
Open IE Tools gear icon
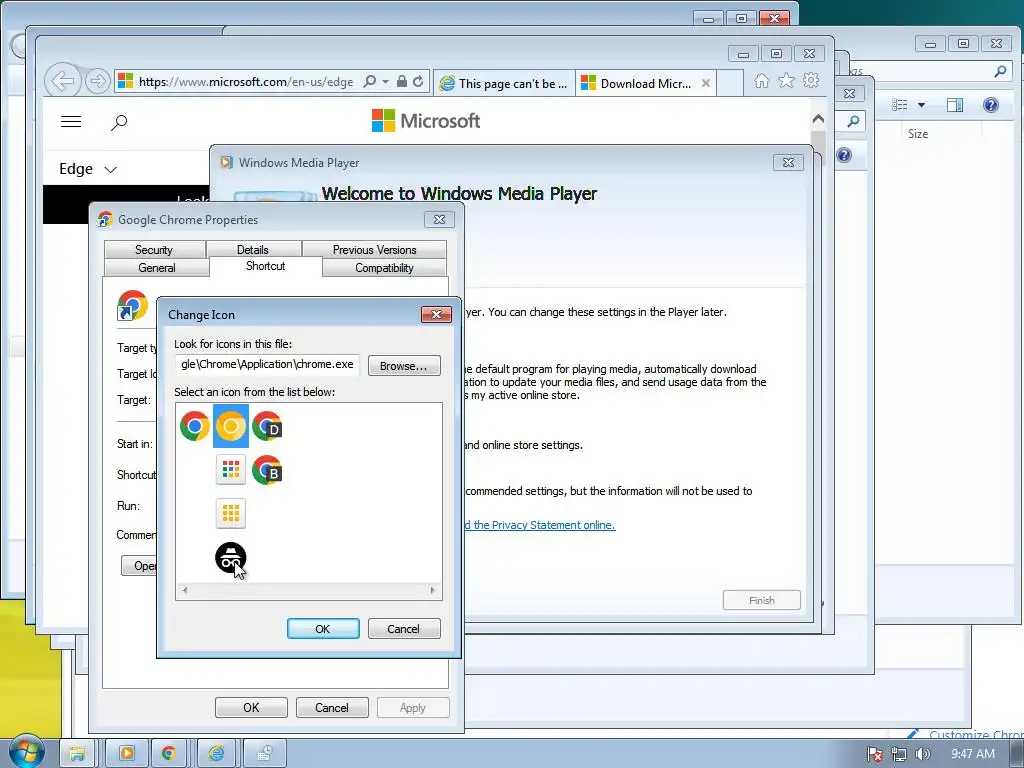(811, 80)
